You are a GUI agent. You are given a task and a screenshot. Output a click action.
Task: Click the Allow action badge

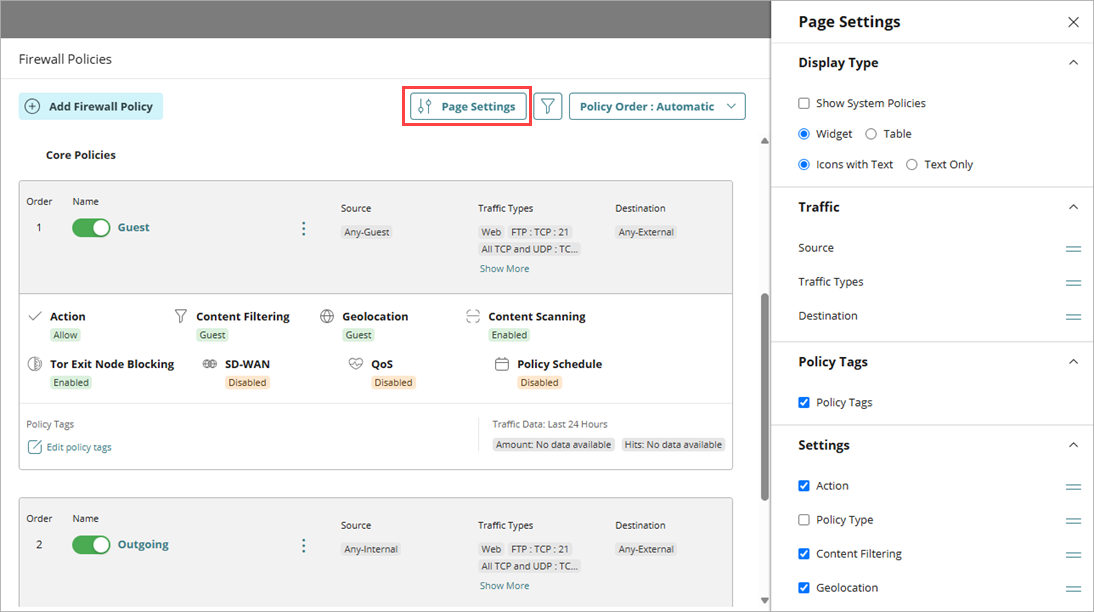[x=65, y=335]
